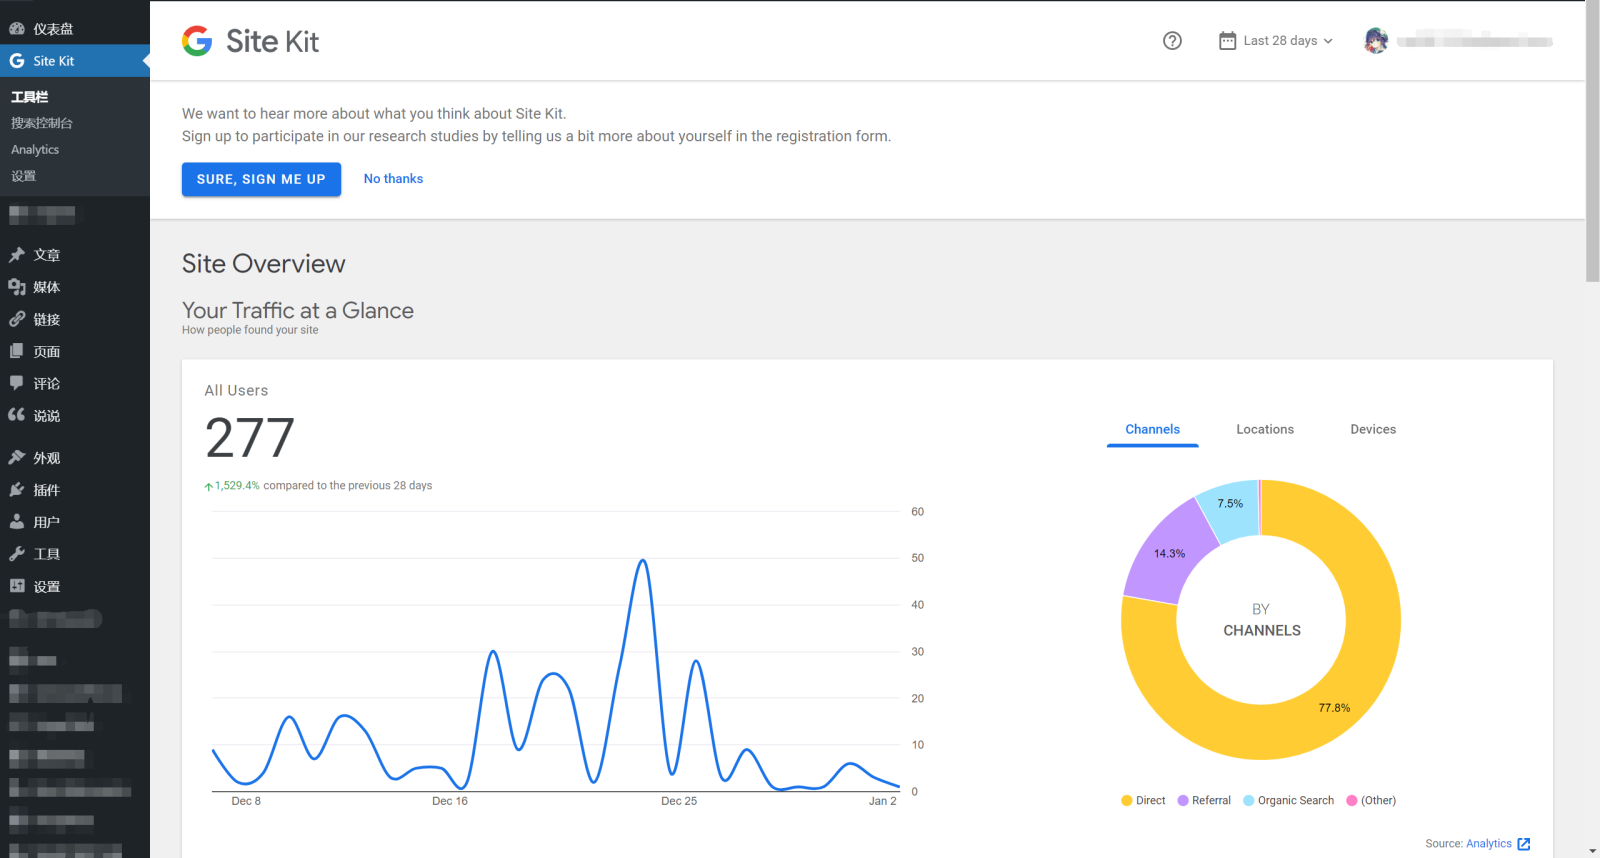Dismiss survey with No thanks link
The height and width of the screenshot is (858, 1600).
[393, 179]
